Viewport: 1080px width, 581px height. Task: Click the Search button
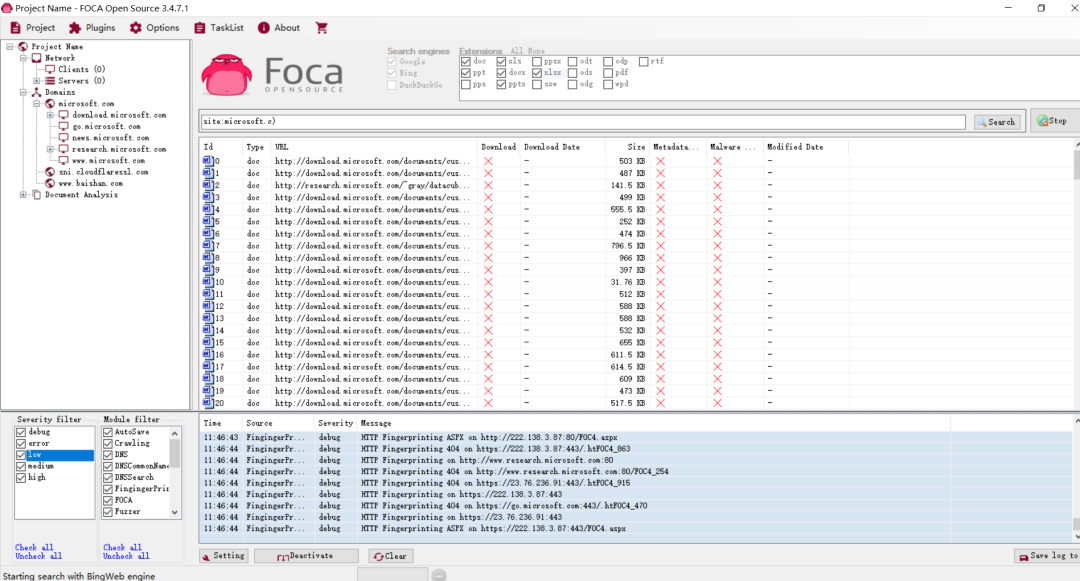(x=997, y=122)
